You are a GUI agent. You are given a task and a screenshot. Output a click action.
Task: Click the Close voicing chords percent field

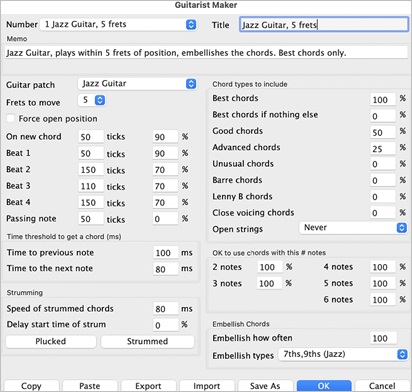coord(383,213)
